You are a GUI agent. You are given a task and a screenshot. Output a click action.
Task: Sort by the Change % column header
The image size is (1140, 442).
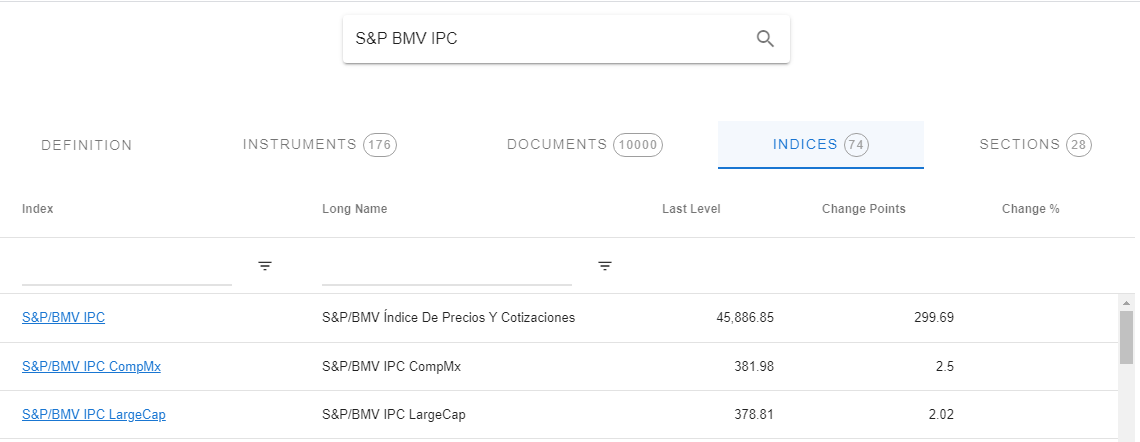1030,209
